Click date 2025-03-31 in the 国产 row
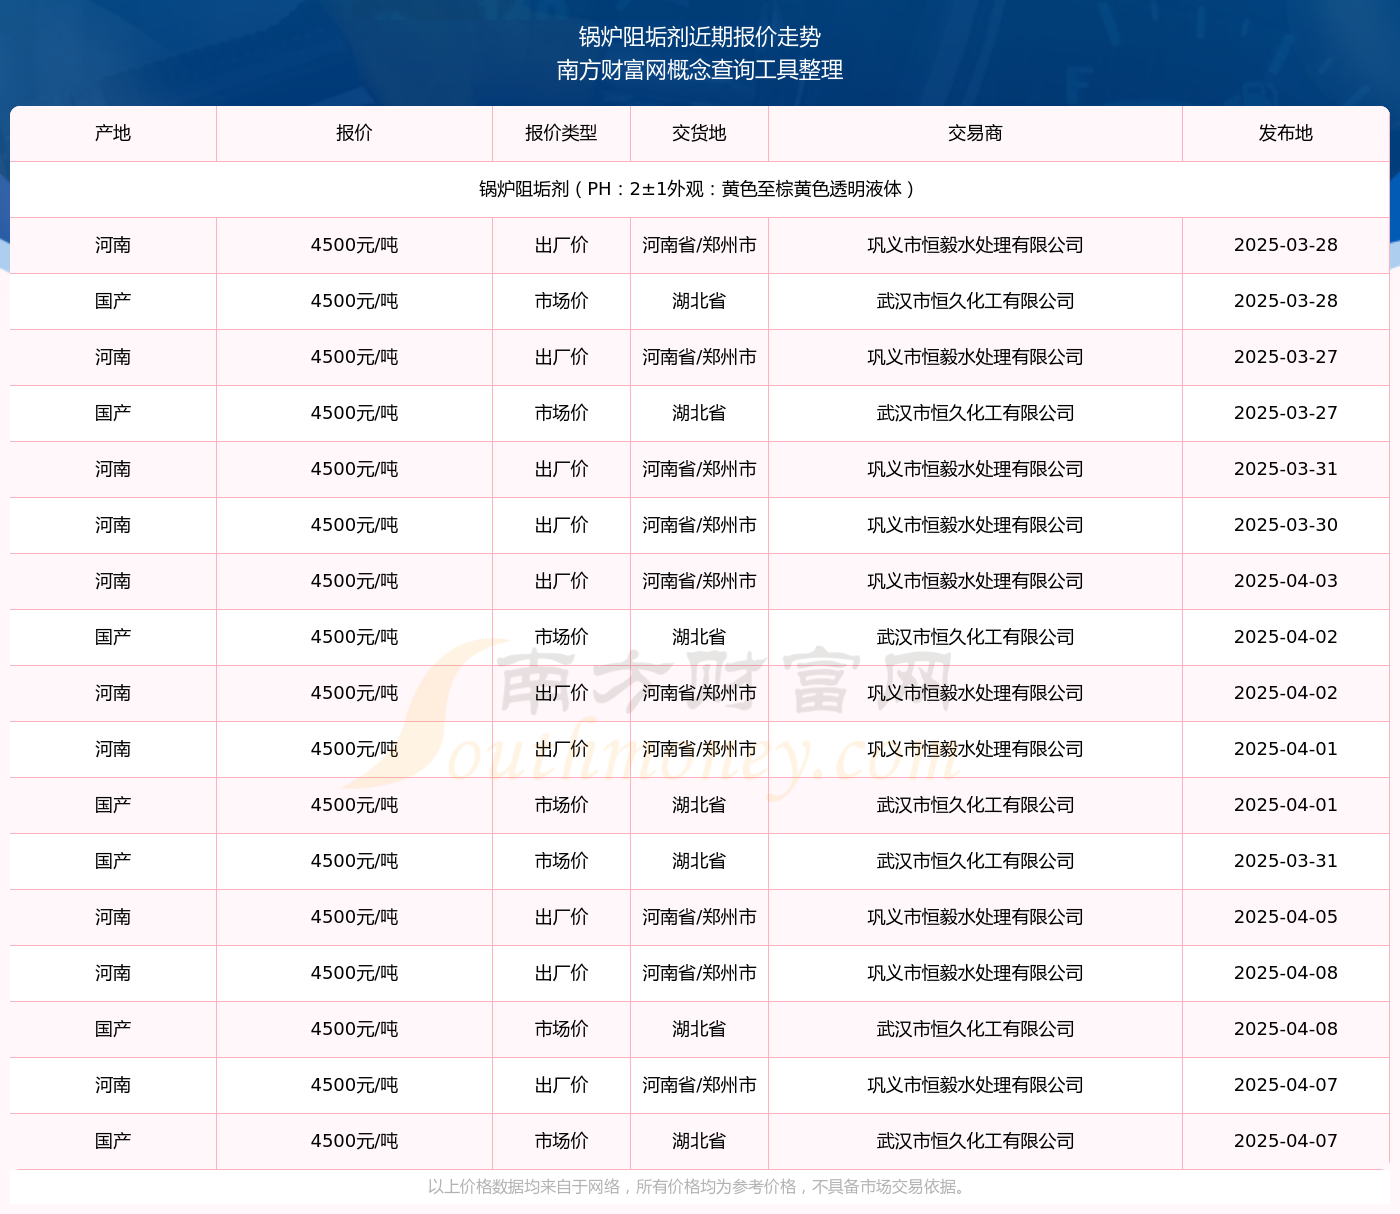 click(x=1286, y=861)
